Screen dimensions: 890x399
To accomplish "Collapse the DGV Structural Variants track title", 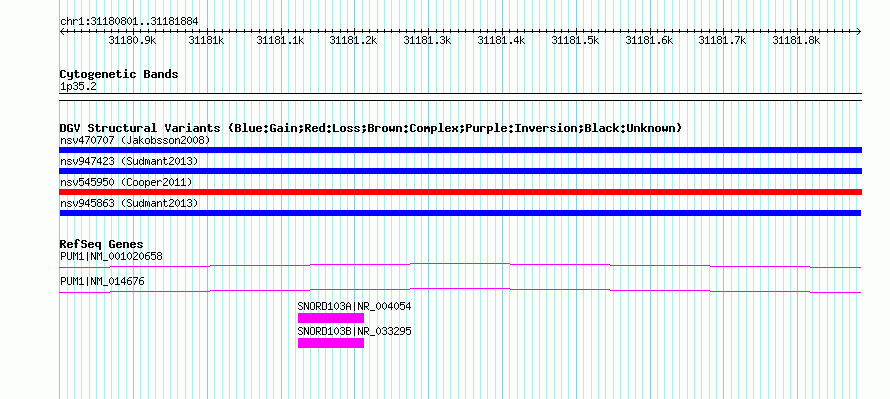I will point(370,128).
